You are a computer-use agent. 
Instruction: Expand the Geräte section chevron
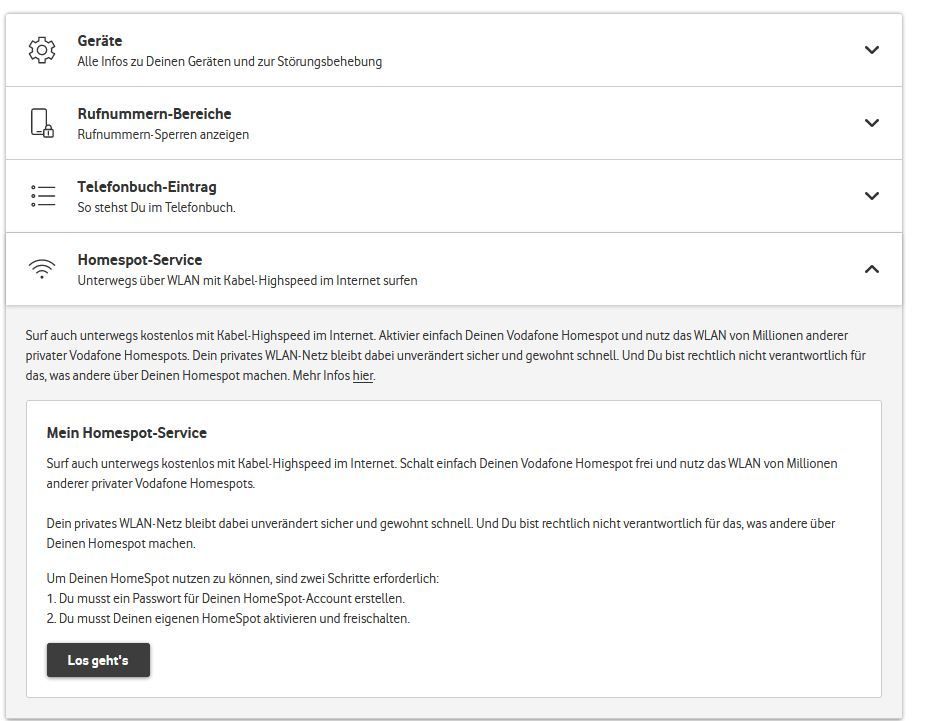tap(871, 50)
